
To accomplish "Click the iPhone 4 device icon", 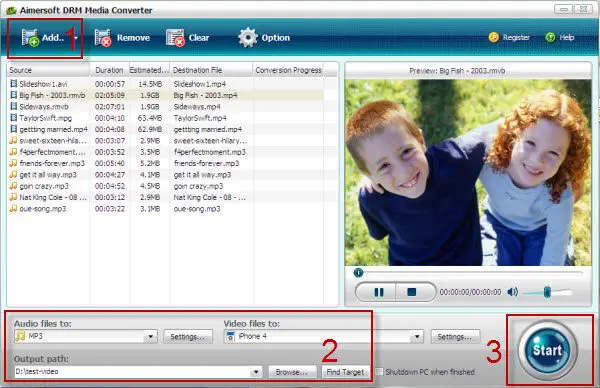I will (230, 336).
